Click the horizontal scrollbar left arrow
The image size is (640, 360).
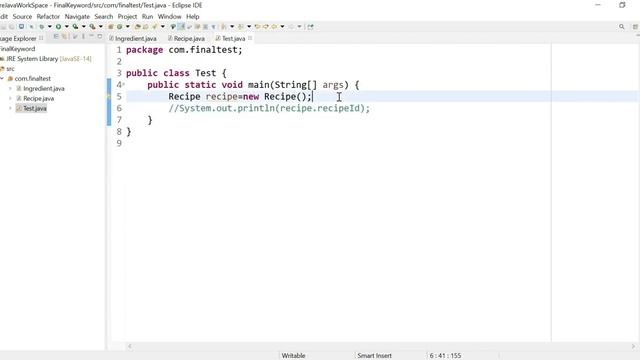pyautogui.click(x=130, y=347)
